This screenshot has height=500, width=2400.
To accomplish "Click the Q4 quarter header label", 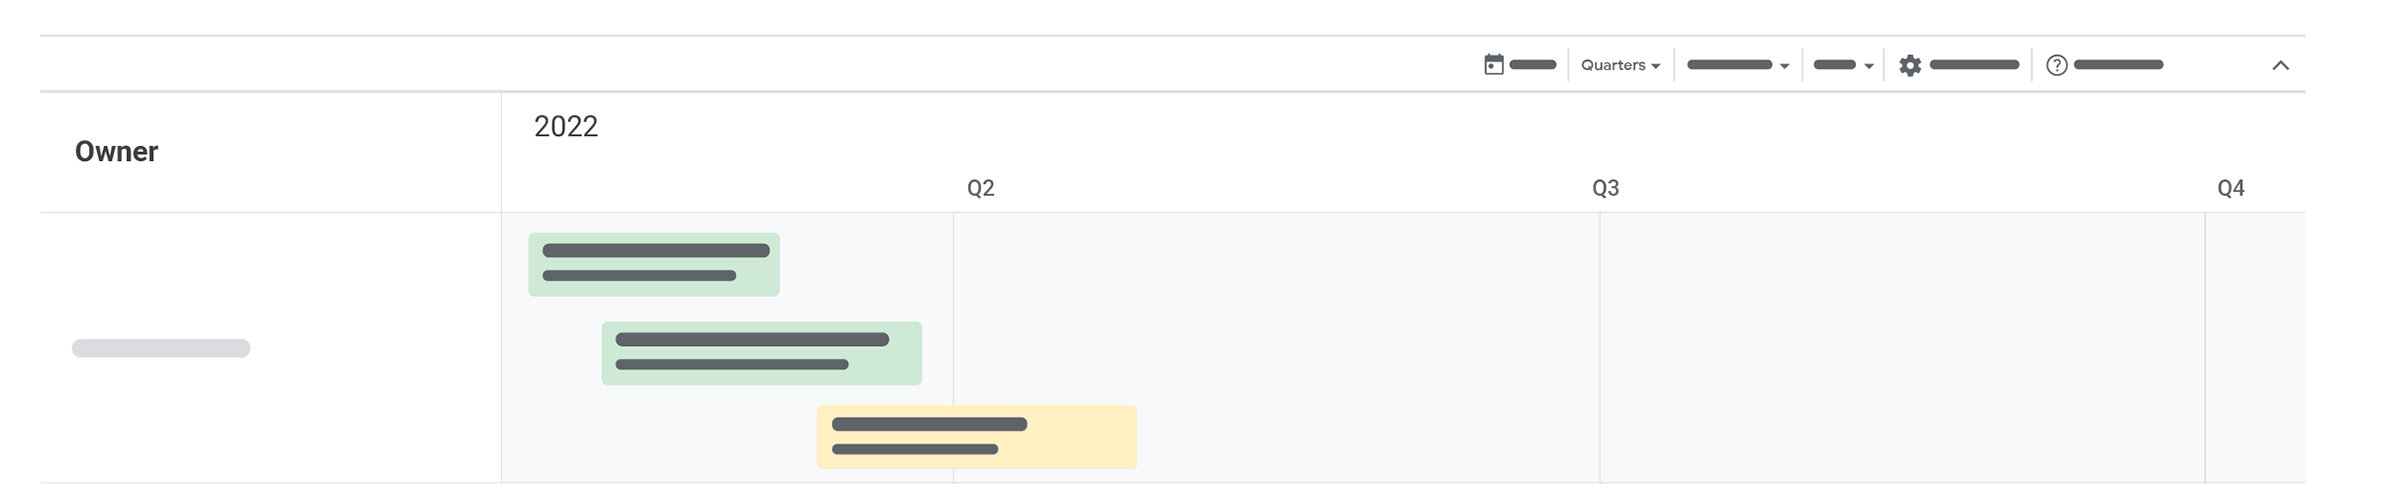I will coord(2230,188).
